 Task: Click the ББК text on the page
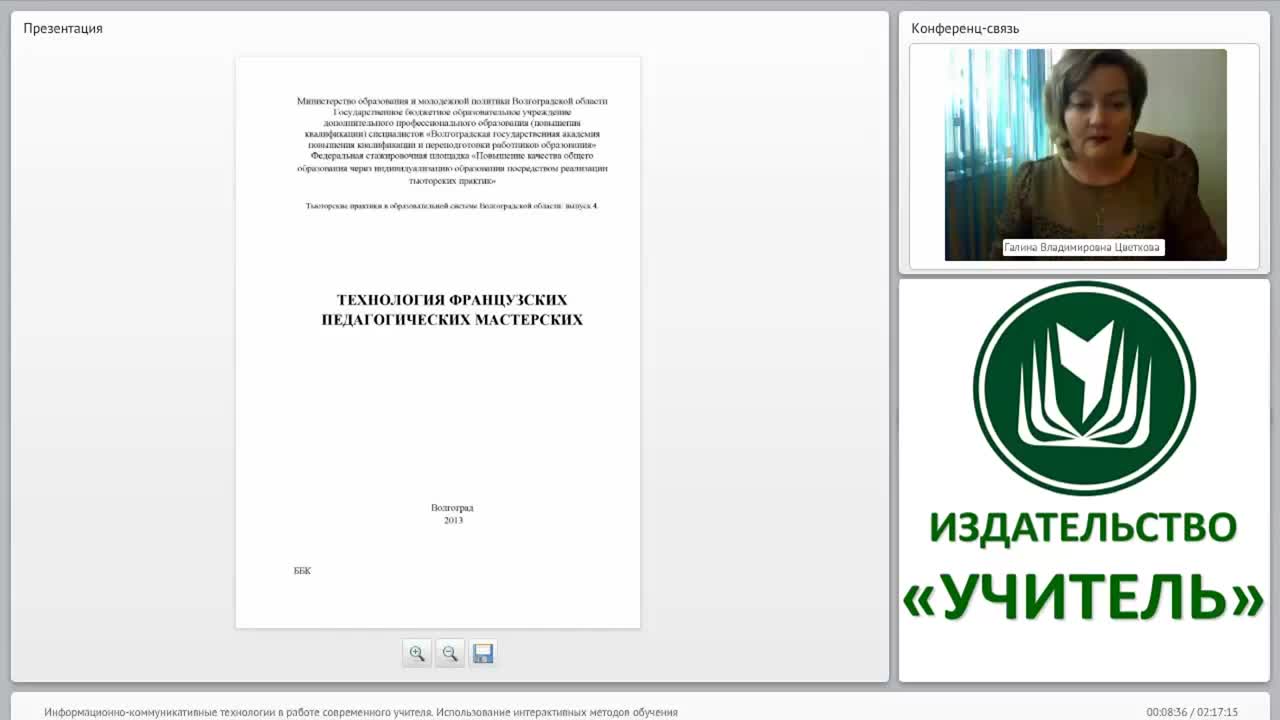[x=302, y=571]
